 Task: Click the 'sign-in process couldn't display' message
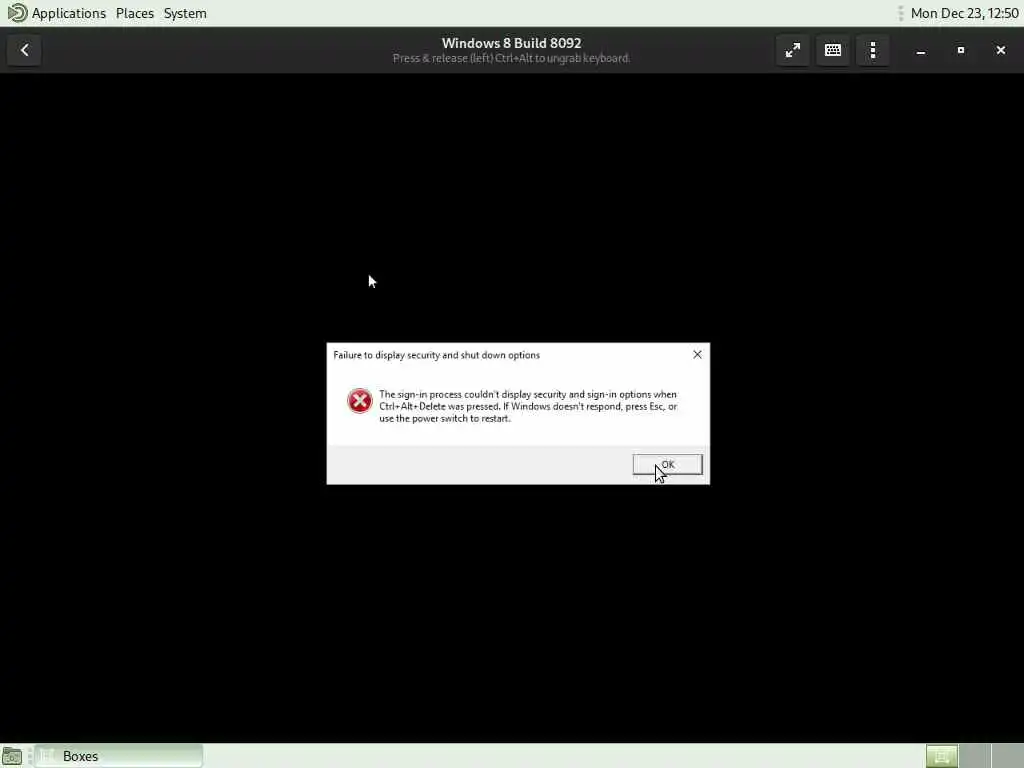pos(528,406)
